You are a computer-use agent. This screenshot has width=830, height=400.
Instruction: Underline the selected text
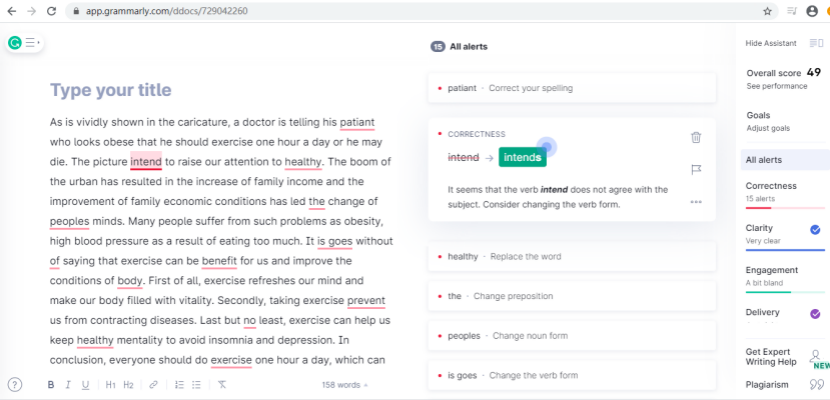[85, 384]
